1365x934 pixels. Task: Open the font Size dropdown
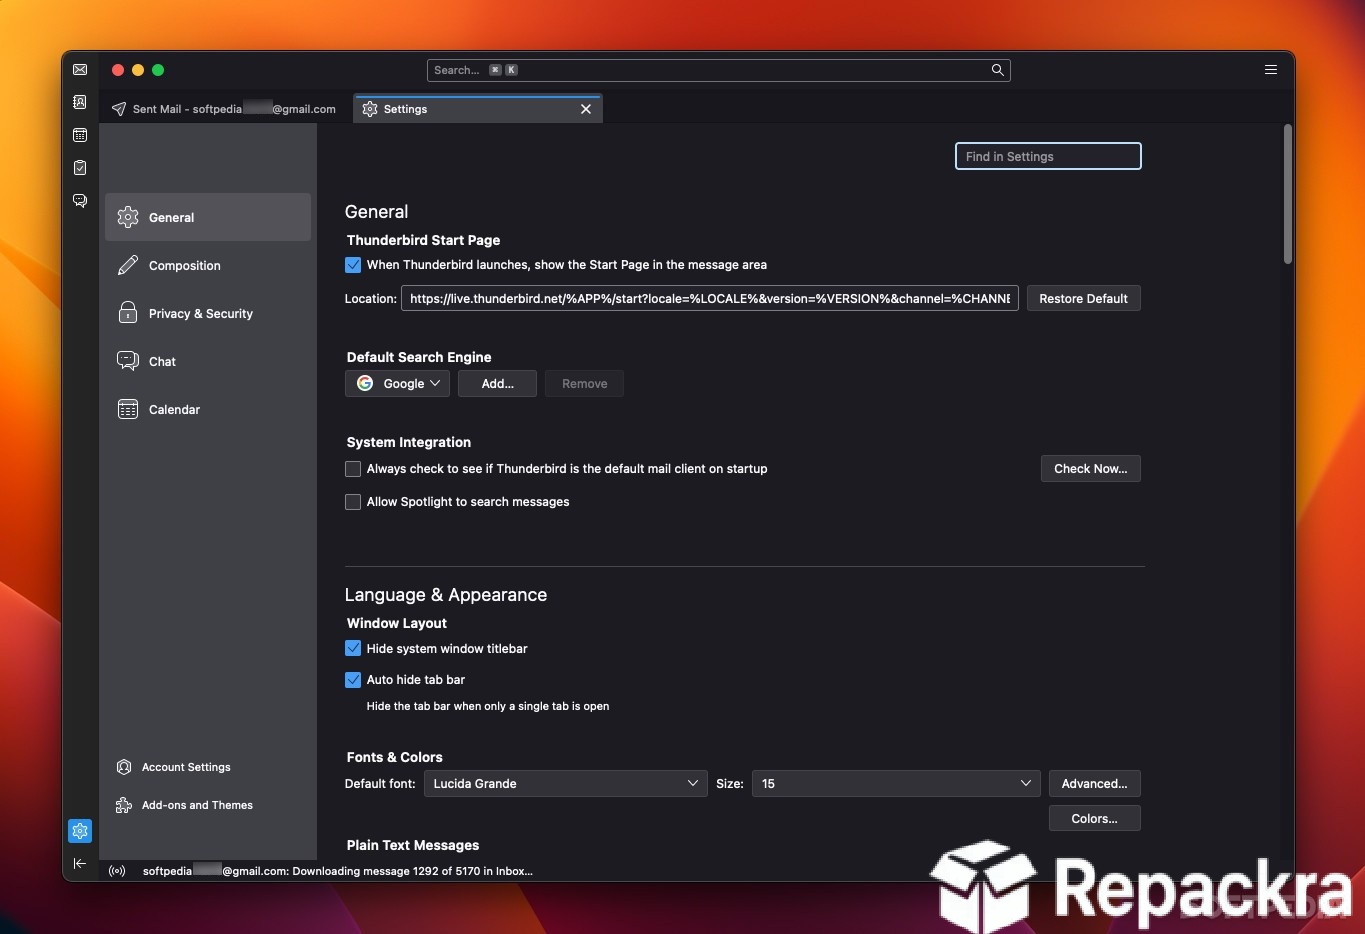(x=896, y=784)
